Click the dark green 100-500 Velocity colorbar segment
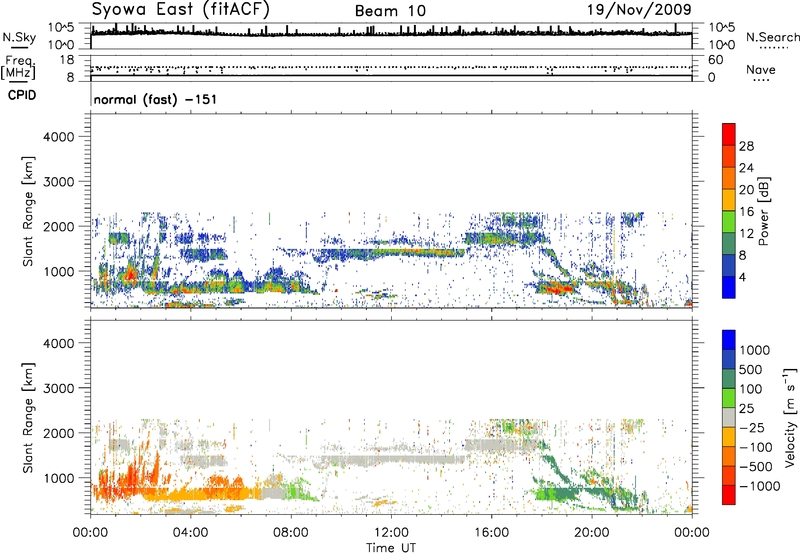 point(729,379)
